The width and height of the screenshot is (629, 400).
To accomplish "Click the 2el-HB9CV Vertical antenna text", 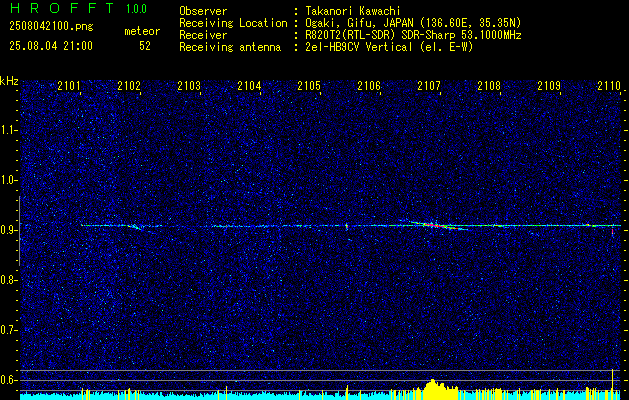I will pyautogui.click(x=389, y=47).
